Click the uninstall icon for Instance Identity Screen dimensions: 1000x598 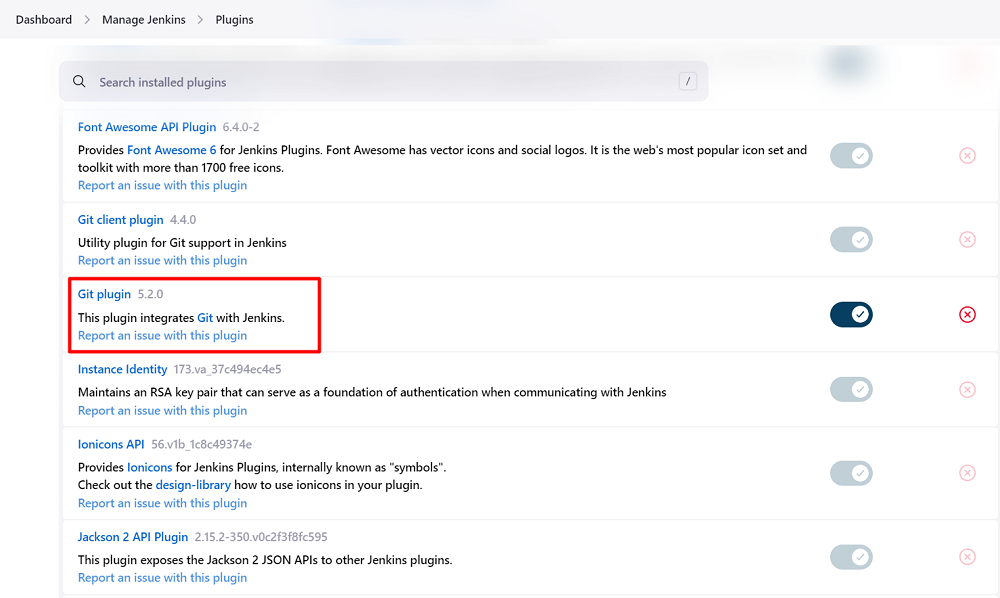[x=967, y=390]
